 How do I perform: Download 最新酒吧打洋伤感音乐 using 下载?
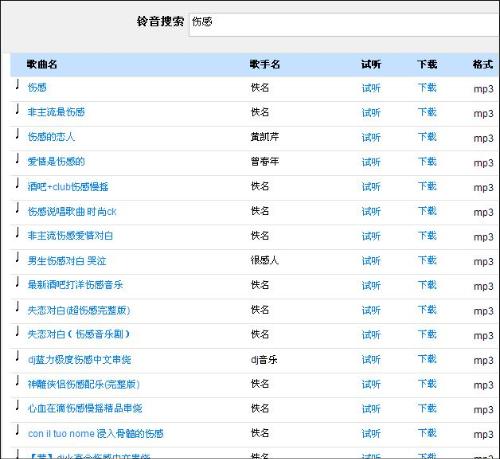(427, 285)
